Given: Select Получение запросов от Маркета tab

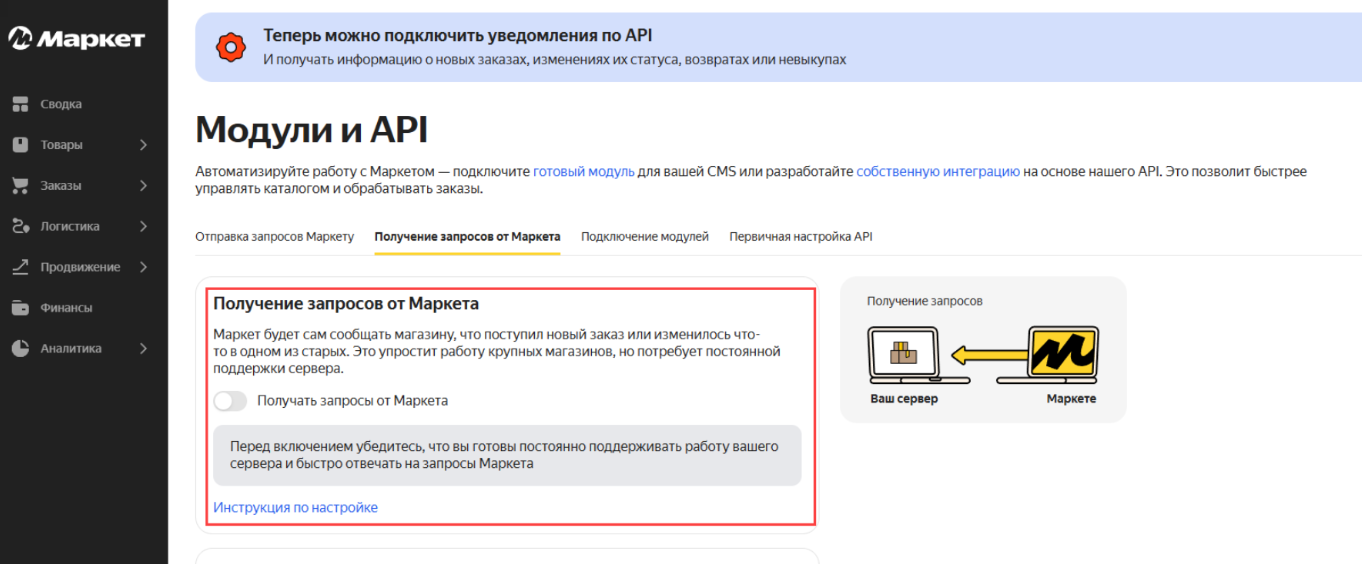Looking at the screenshot, I should point(467,237).
